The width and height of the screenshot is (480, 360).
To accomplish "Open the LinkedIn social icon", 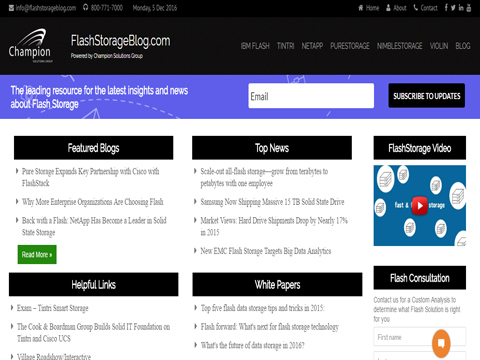I will tap(461, 8).
